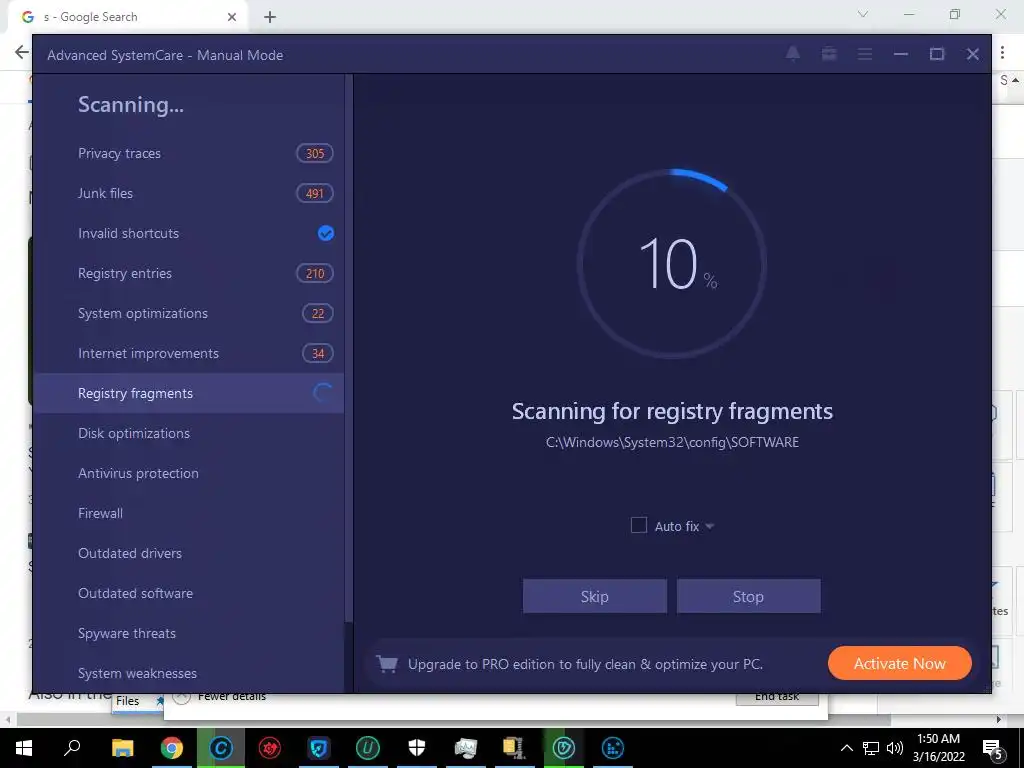Click the Skip button
Viewport: 1024px width, 768px height.
coord(594,596)
